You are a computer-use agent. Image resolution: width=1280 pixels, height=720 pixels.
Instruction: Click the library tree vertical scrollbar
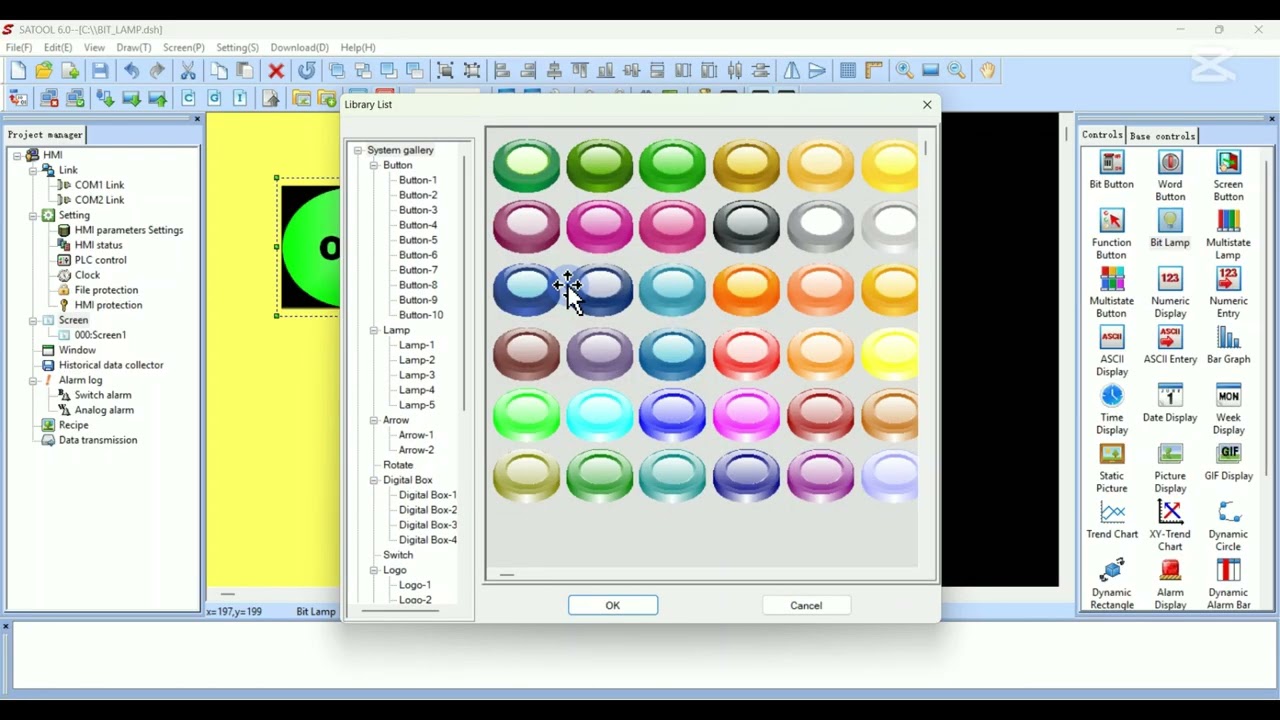[465, 283]
